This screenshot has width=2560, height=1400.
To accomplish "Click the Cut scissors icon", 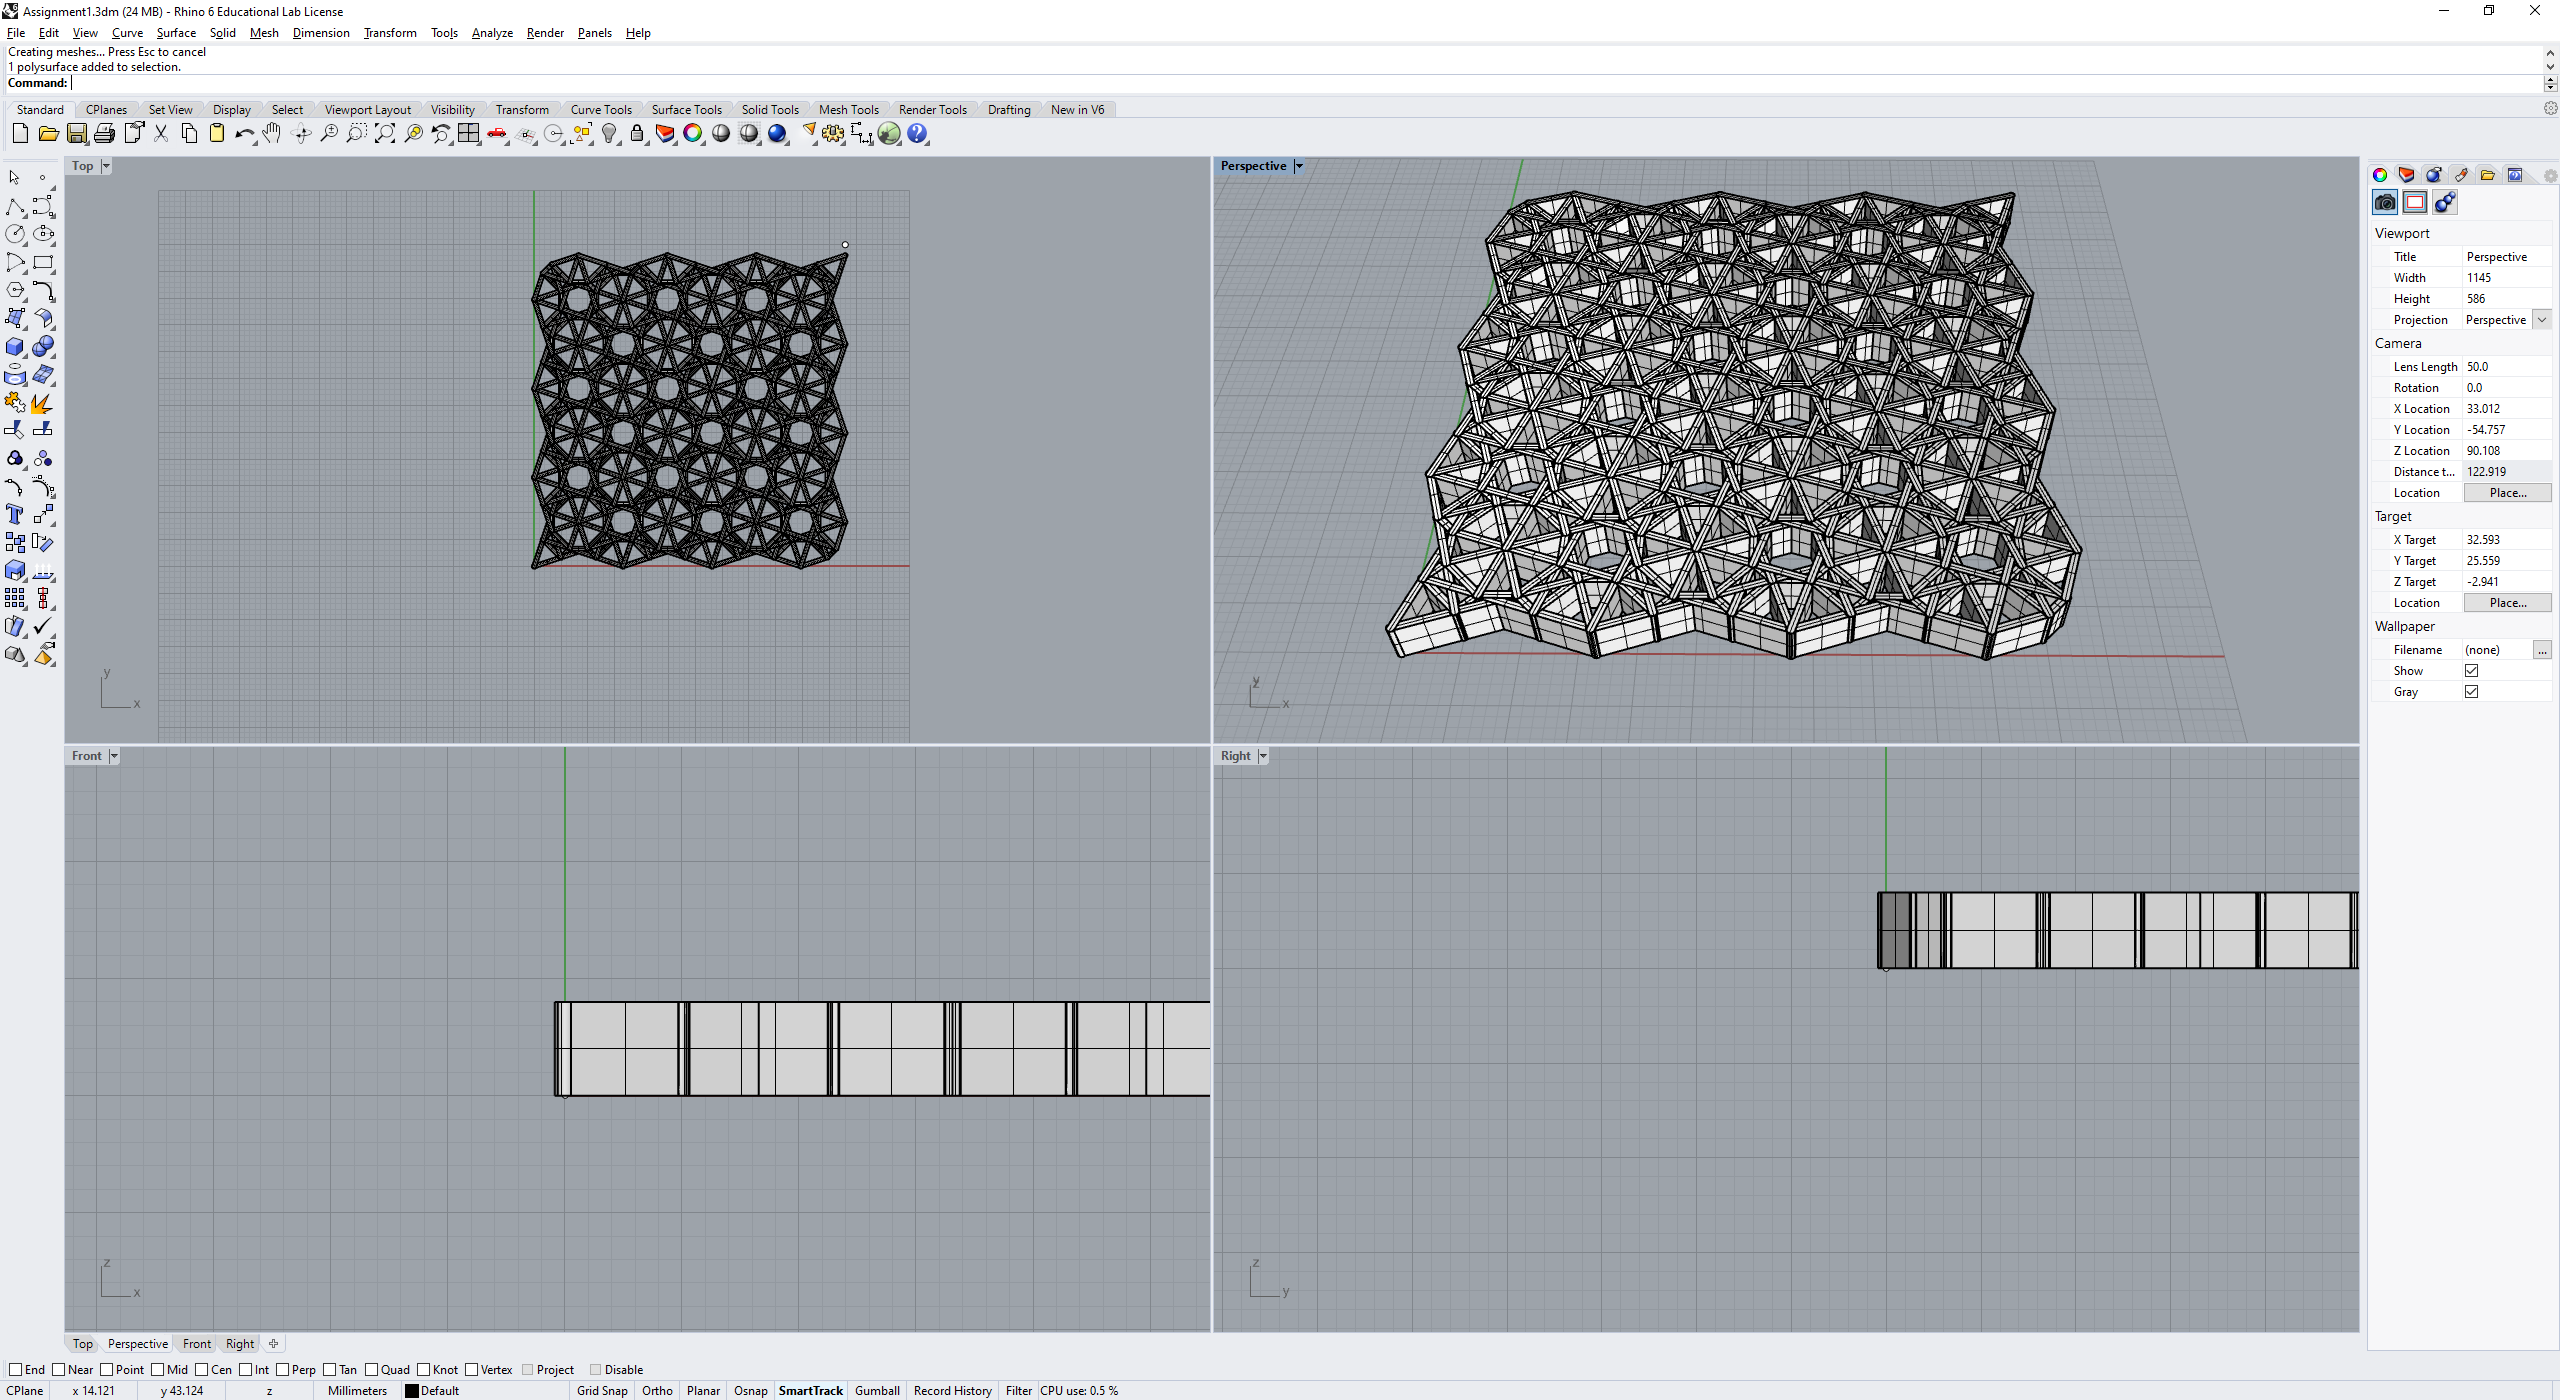I will tap(161, 134).
